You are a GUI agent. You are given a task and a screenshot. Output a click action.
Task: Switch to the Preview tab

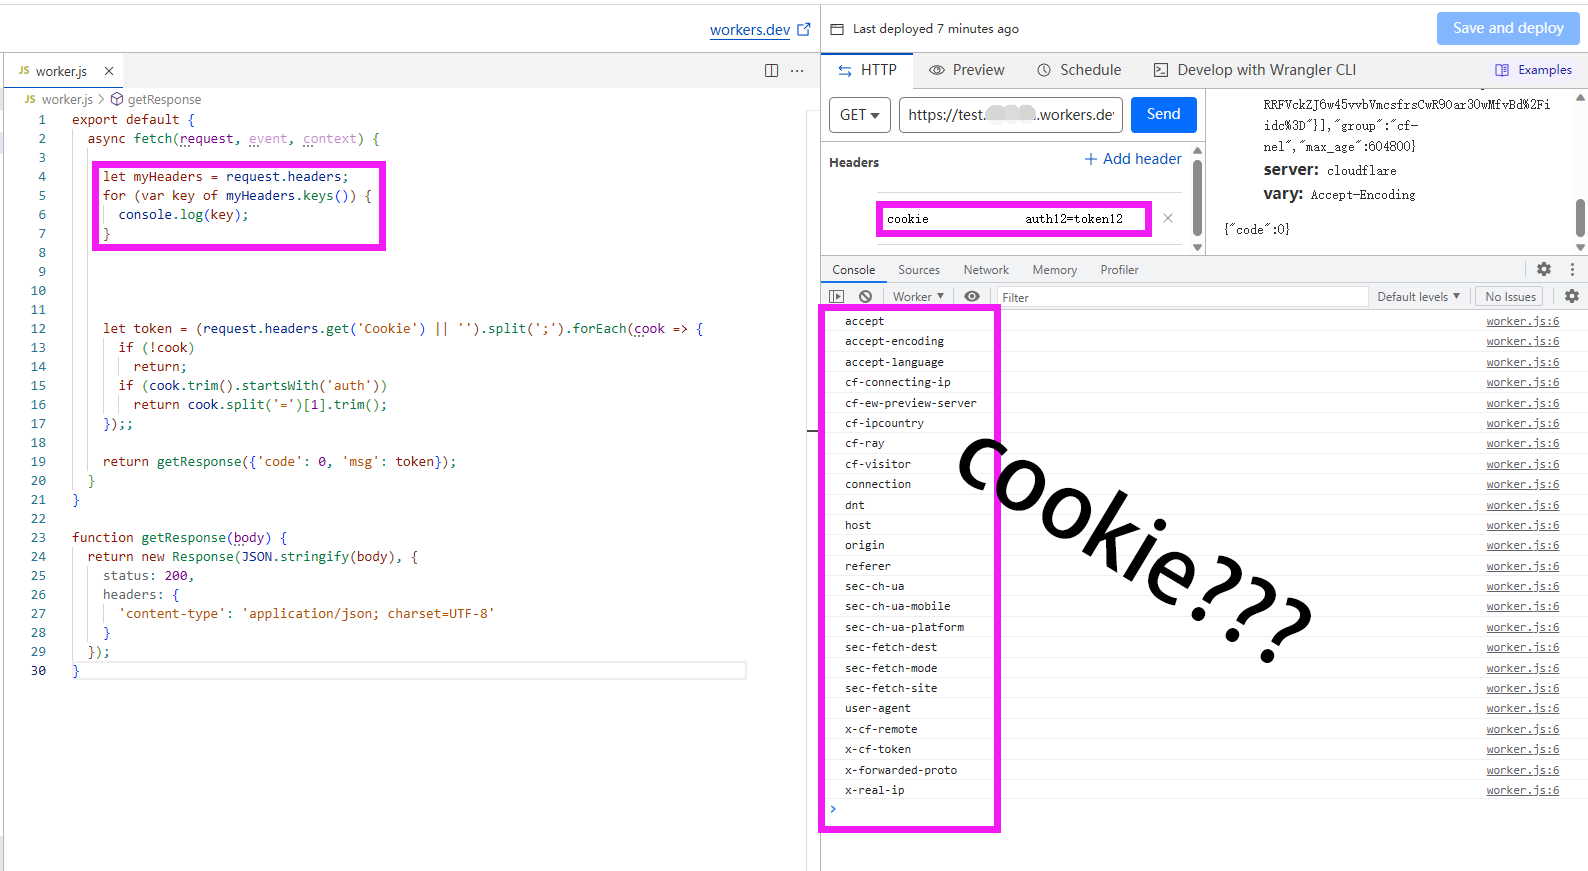pyautogui.click(x=967, y=70)
